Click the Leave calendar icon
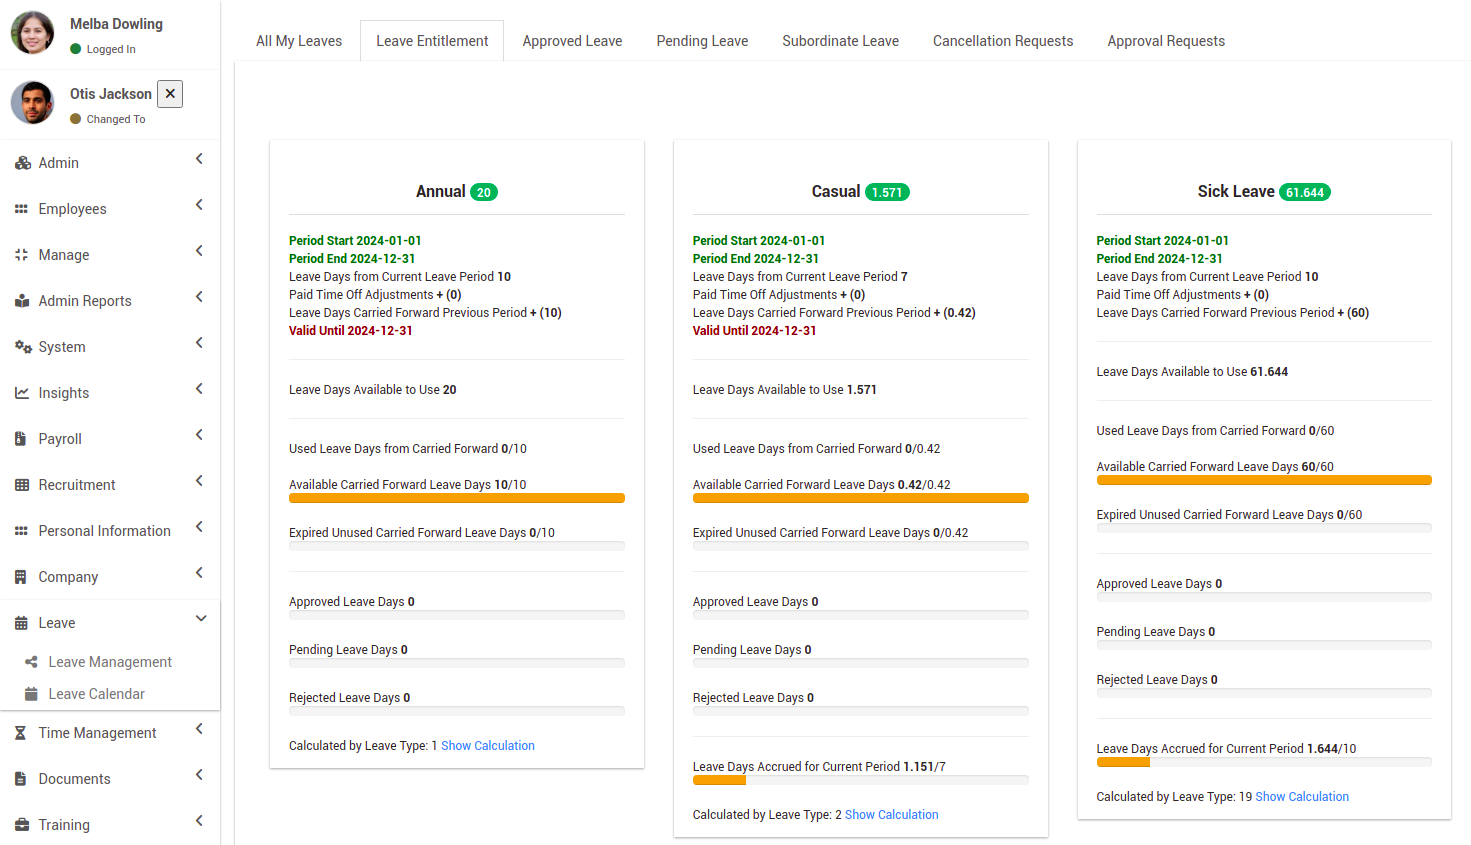The height and width of the screenshot is (845, 1471). point(21,623)
